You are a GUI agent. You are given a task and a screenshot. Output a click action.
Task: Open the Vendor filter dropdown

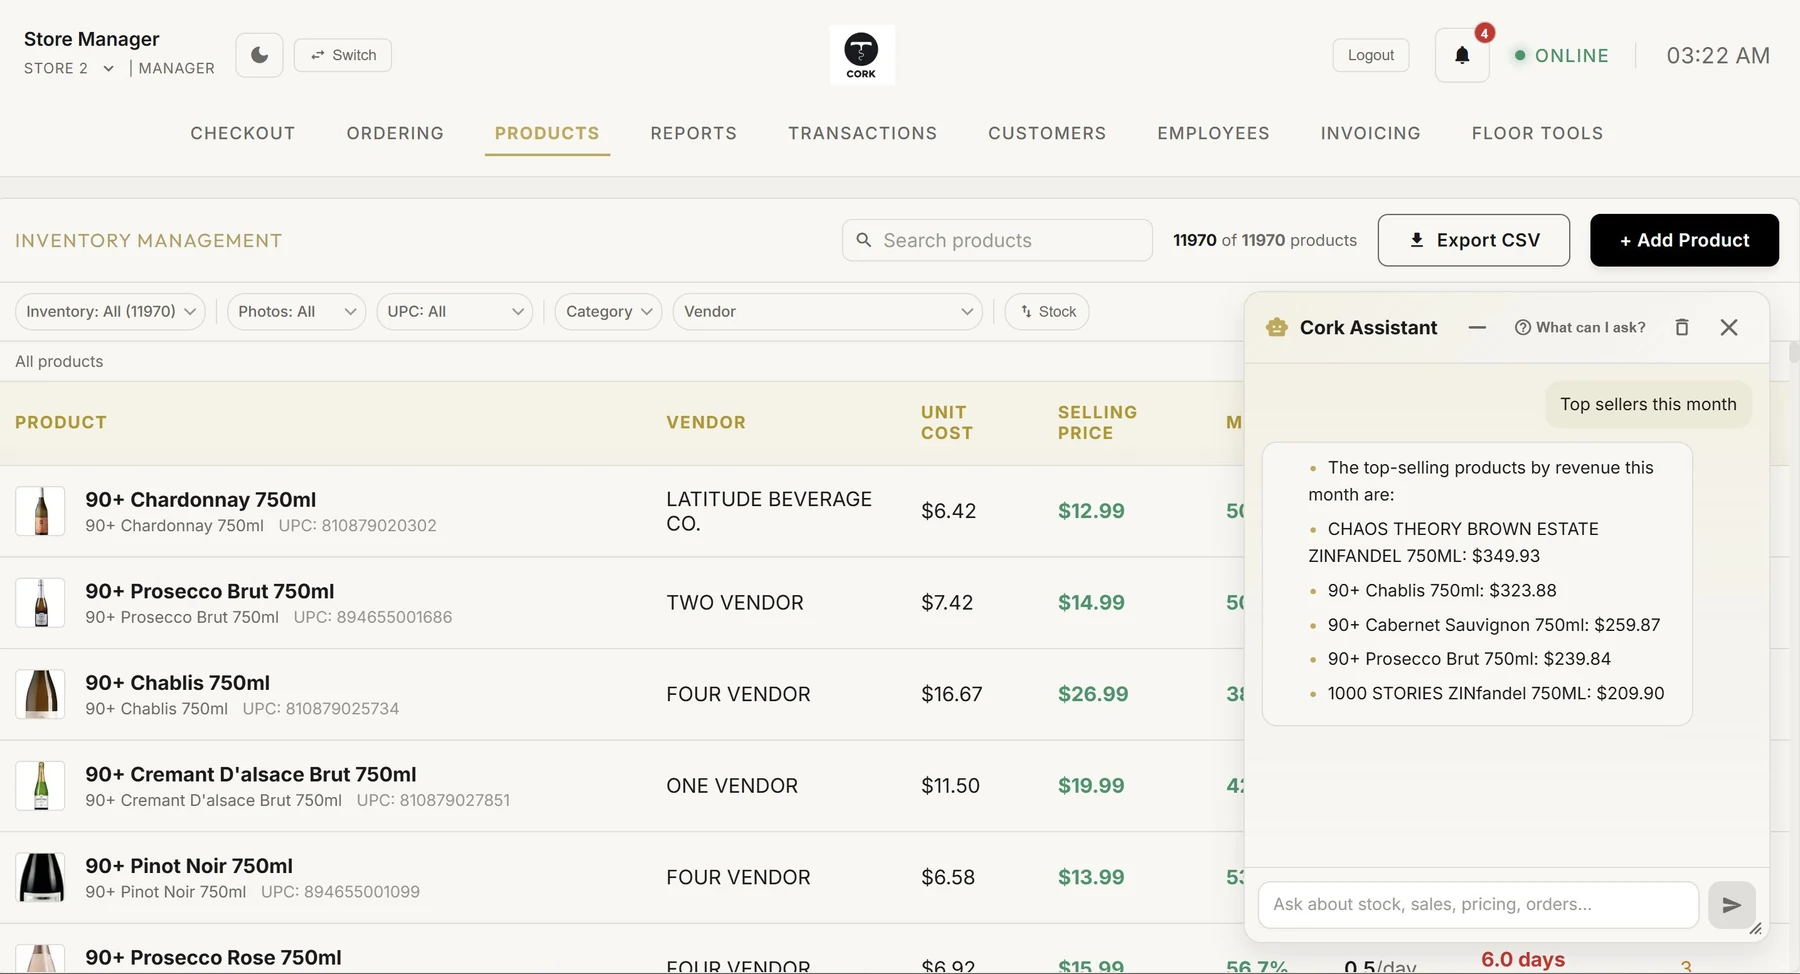828,312
